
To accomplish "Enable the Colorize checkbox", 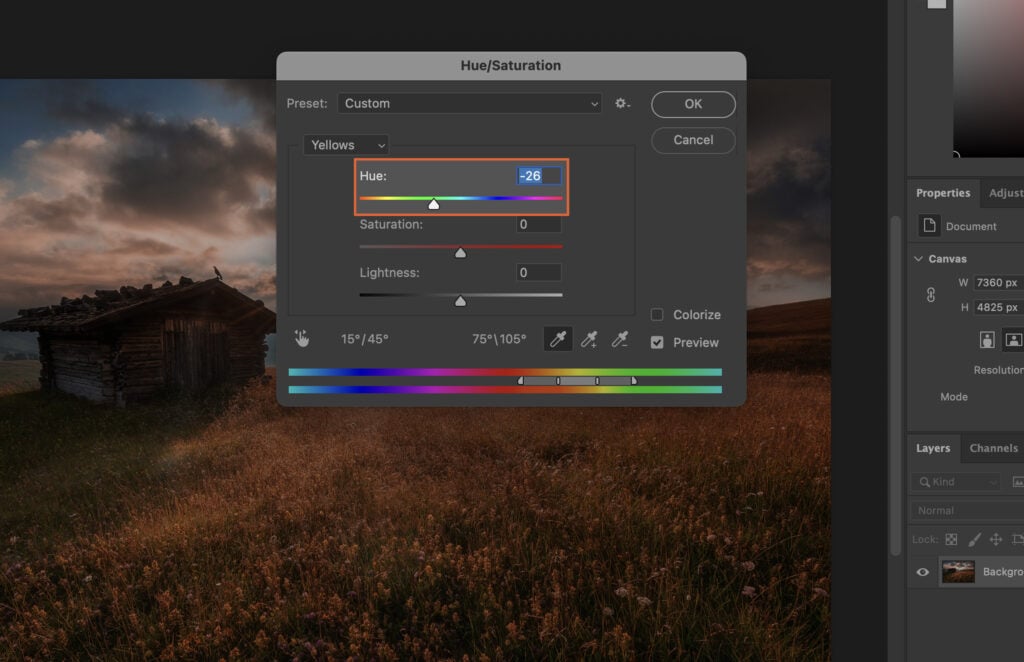I will click(x=657, y=314).
